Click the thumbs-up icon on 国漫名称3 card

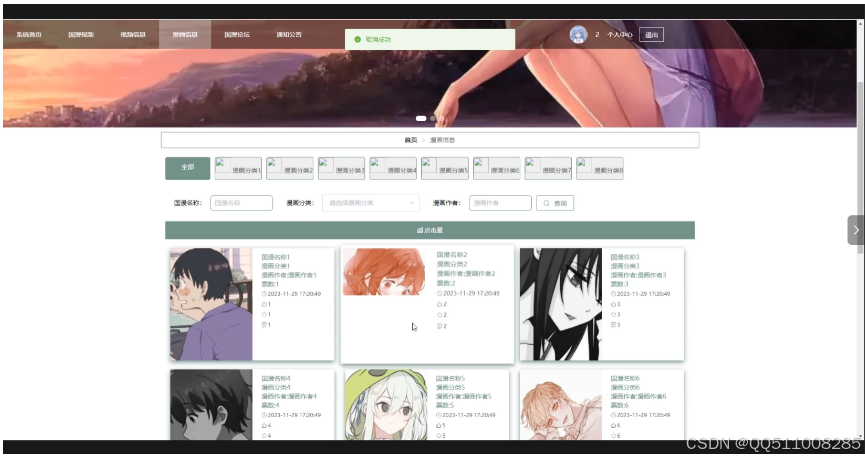click(x=613, y=305)
